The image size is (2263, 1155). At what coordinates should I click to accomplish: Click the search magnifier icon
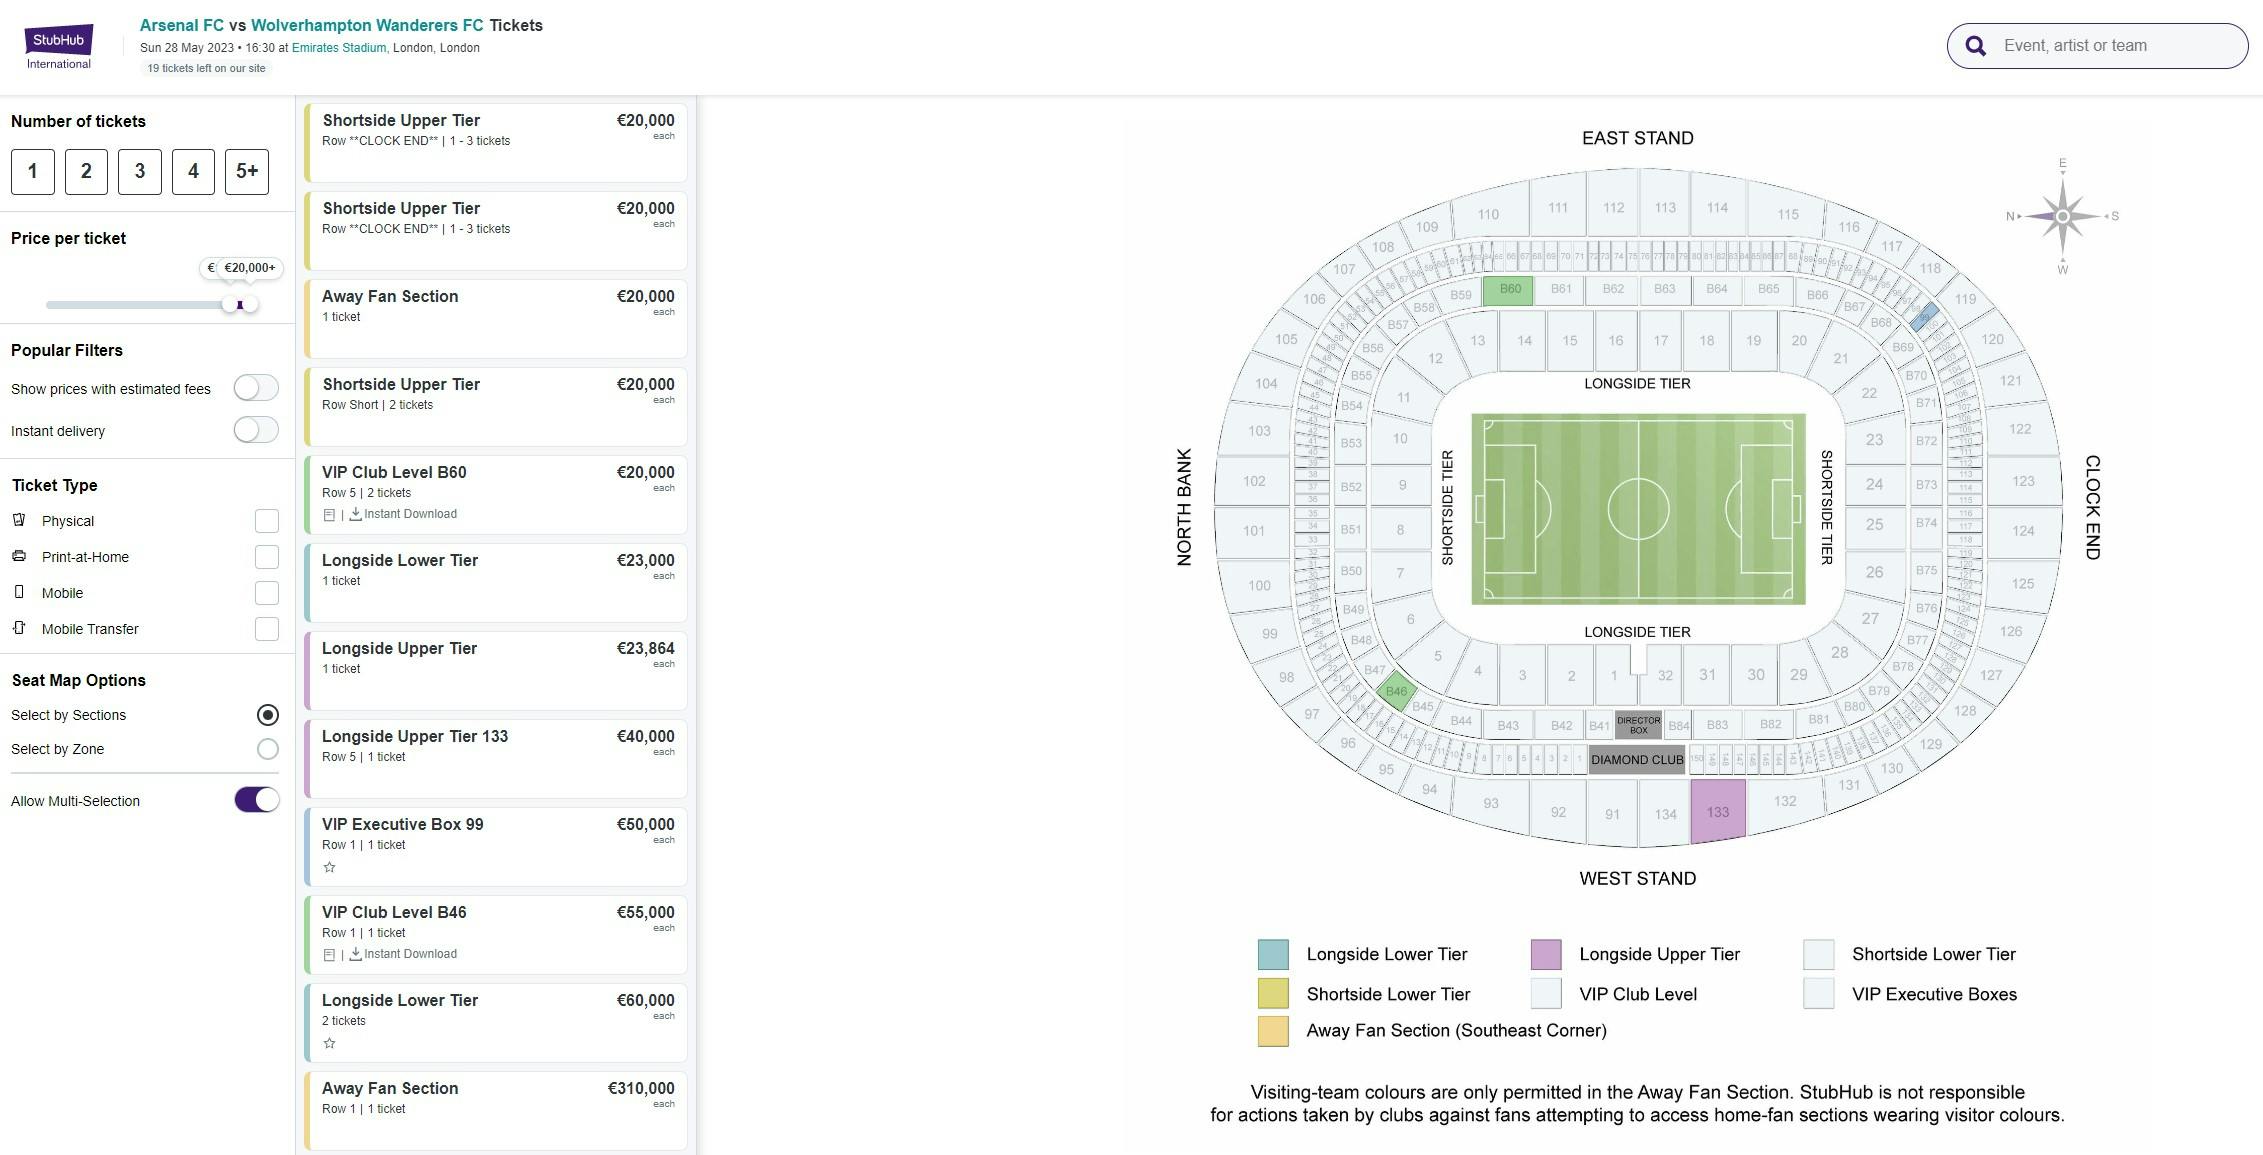[x=1975, y=46]
